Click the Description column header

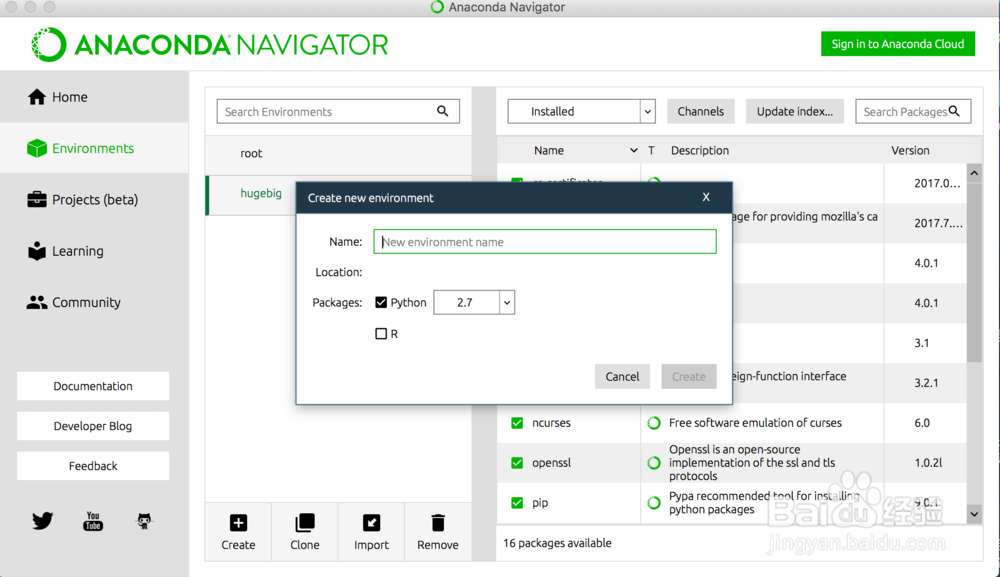[700, 150]
